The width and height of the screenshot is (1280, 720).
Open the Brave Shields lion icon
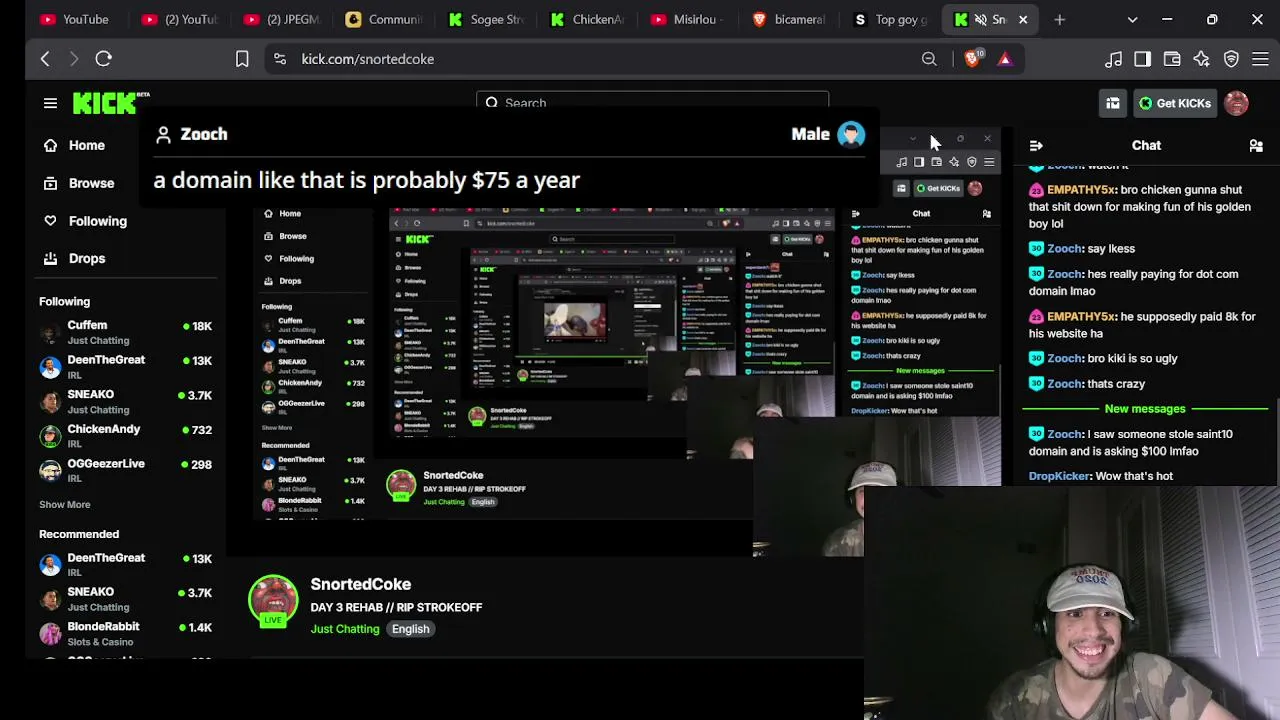[972, 59]
